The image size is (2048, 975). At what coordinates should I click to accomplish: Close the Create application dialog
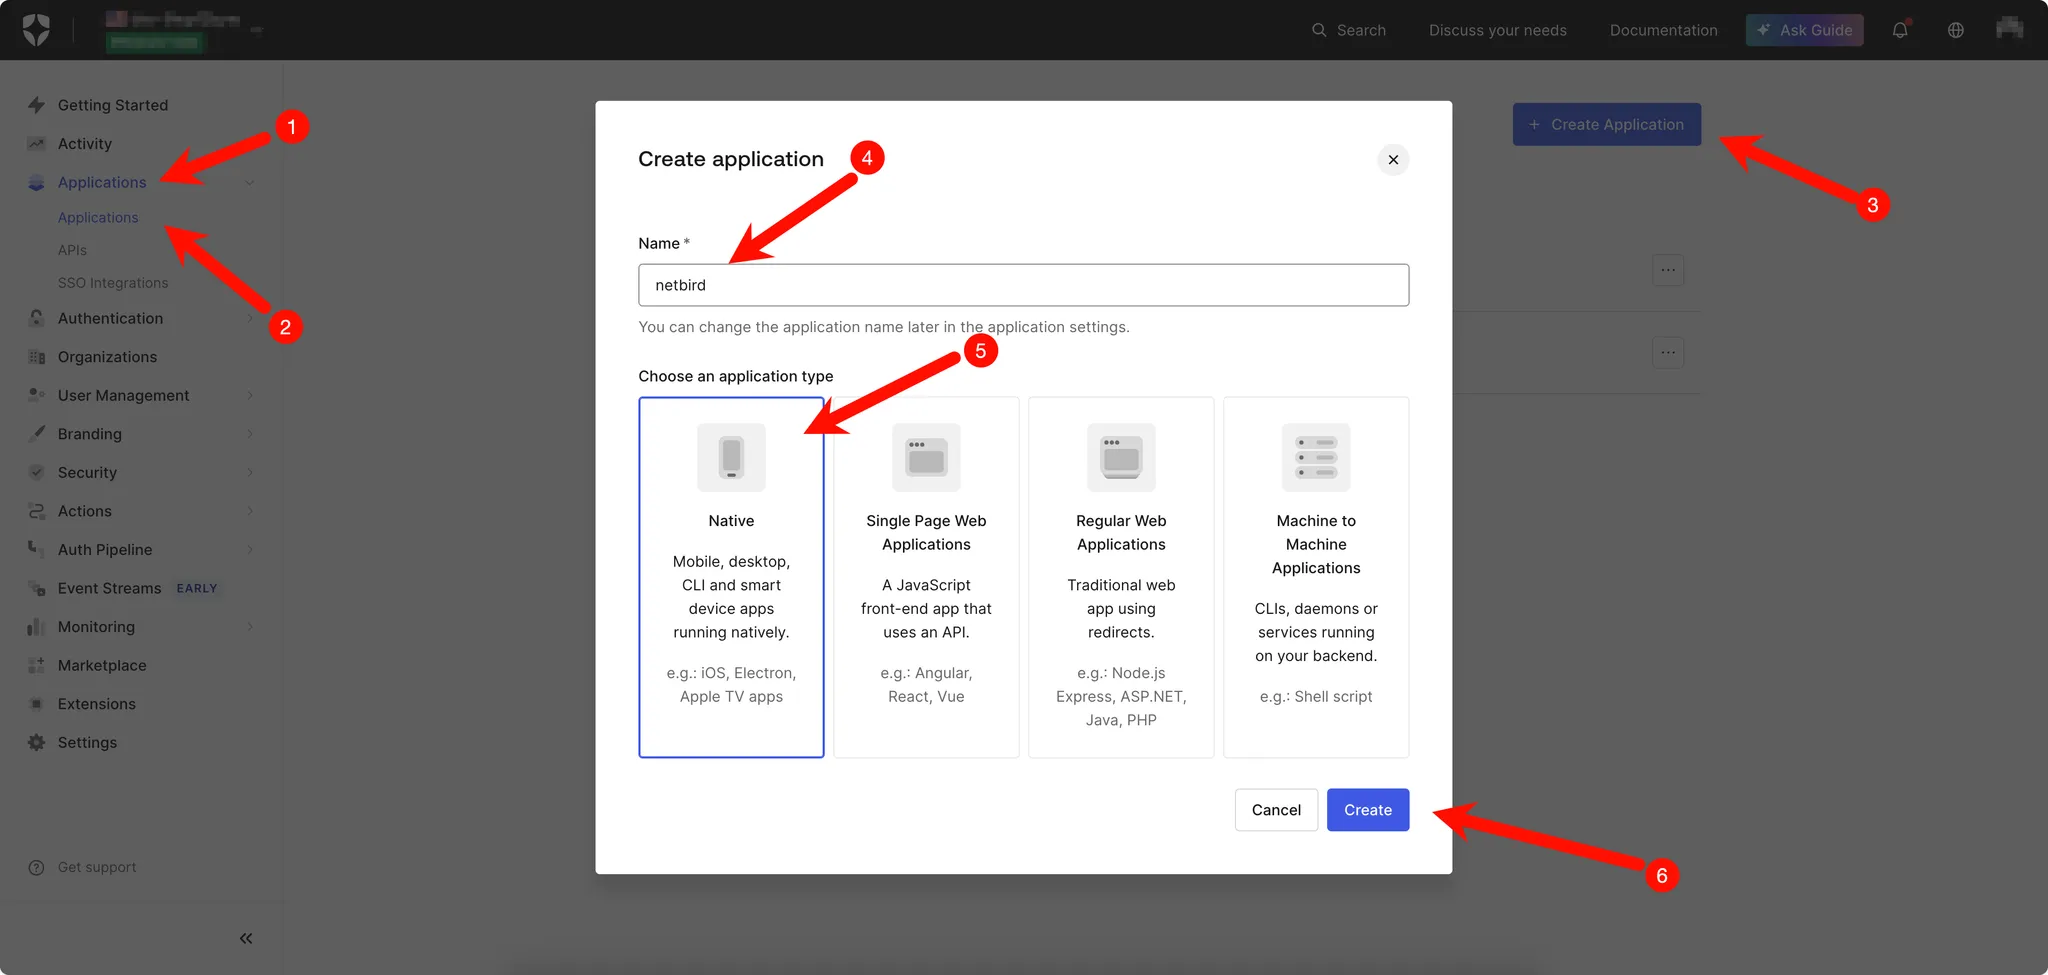pos(1393,160)
